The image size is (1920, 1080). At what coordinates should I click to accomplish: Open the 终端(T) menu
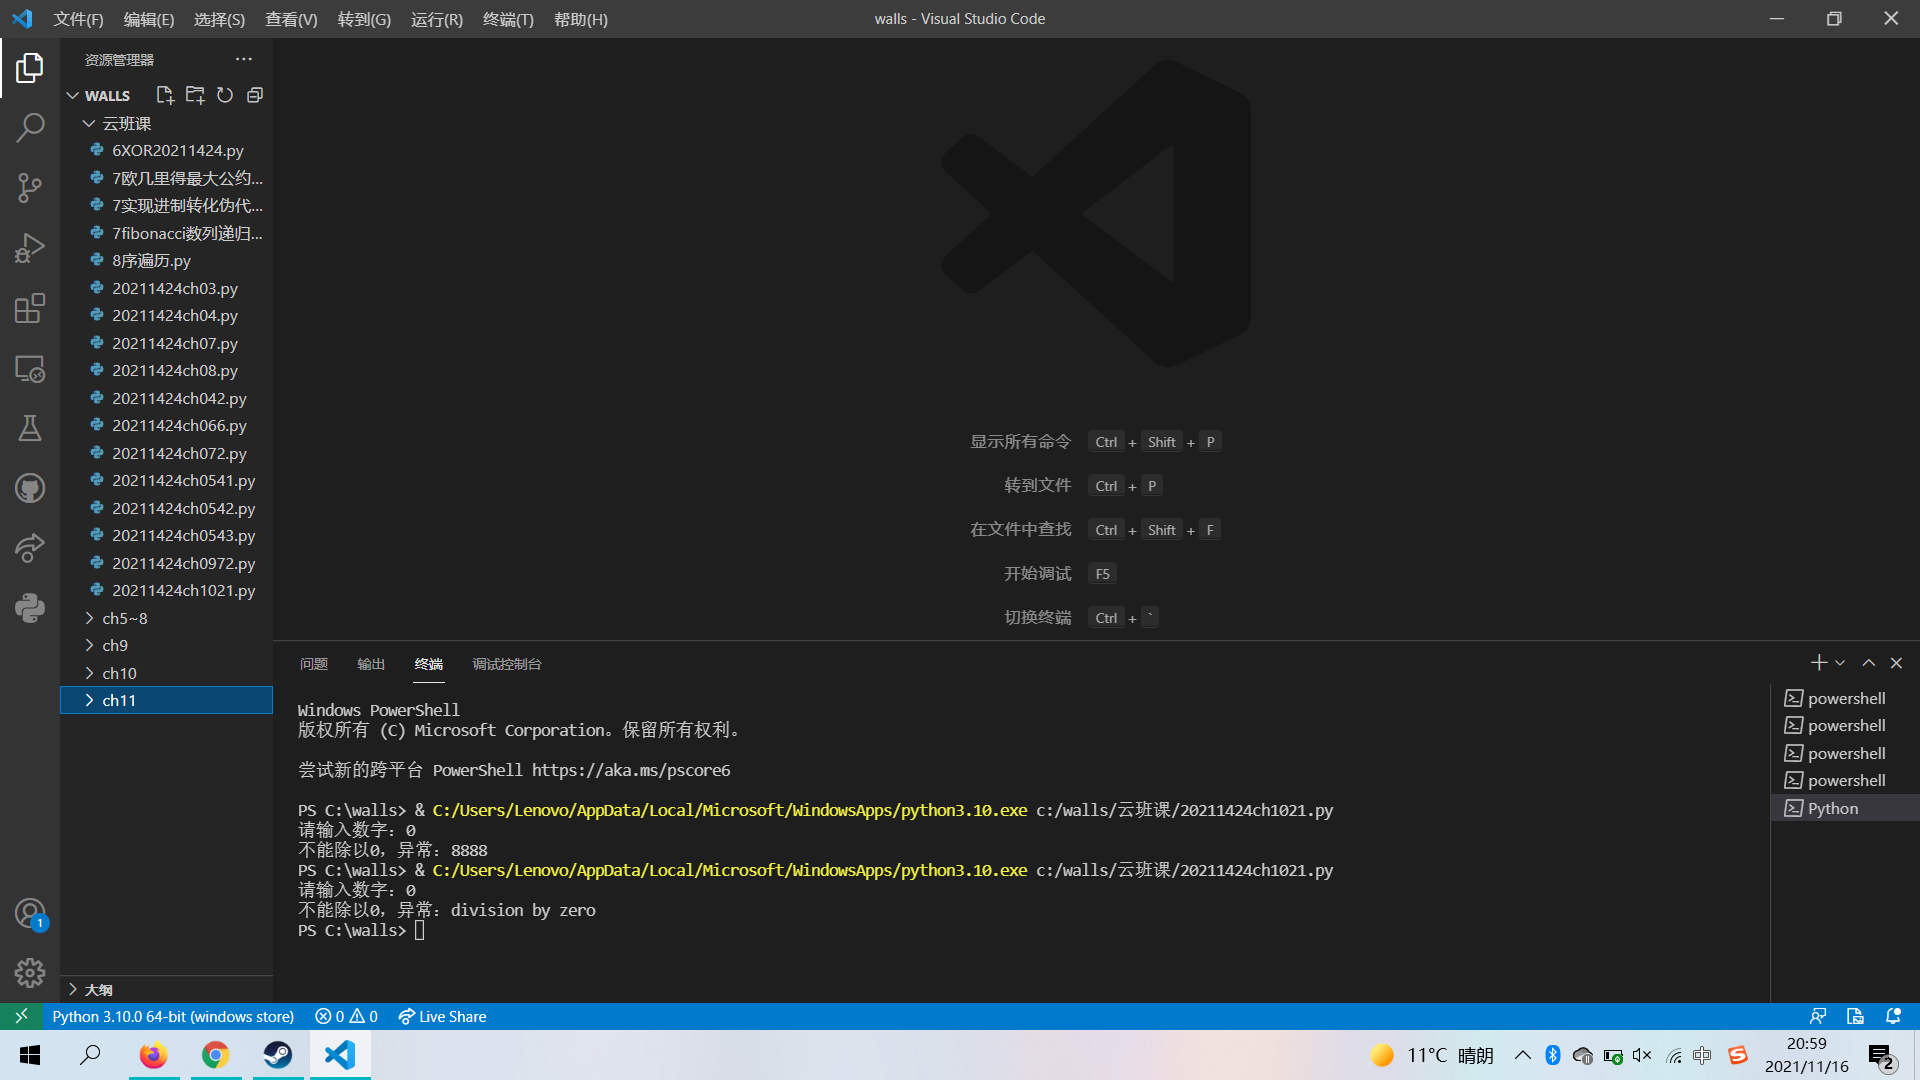508,19
